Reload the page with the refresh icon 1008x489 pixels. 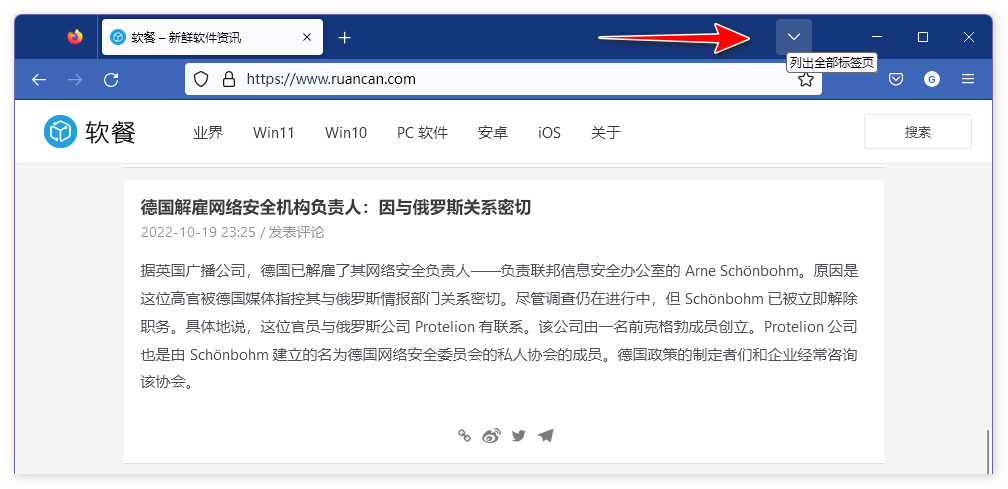[x=111, y=79]
